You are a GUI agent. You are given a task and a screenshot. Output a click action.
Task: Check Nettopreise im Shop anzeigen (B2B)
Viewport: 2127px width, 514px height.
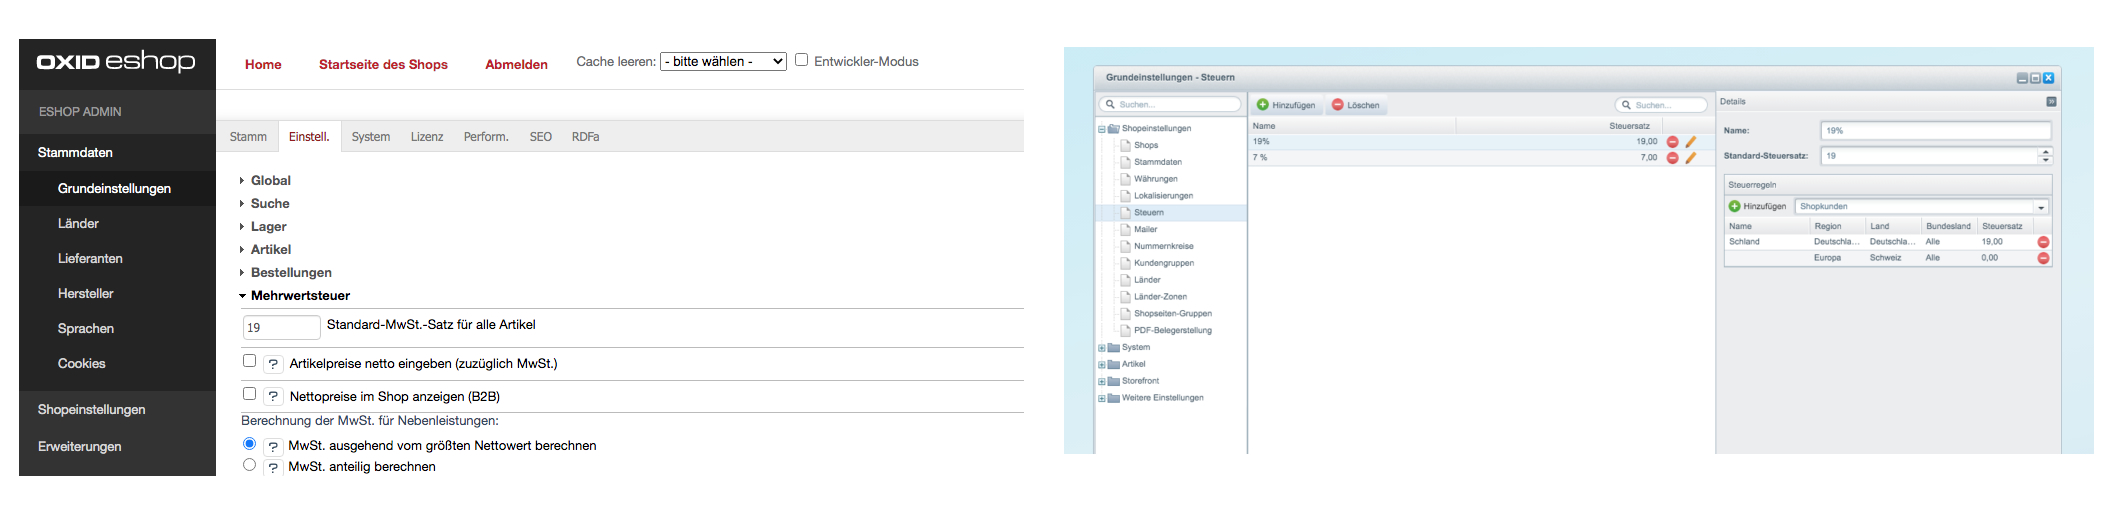pos(249,394)
